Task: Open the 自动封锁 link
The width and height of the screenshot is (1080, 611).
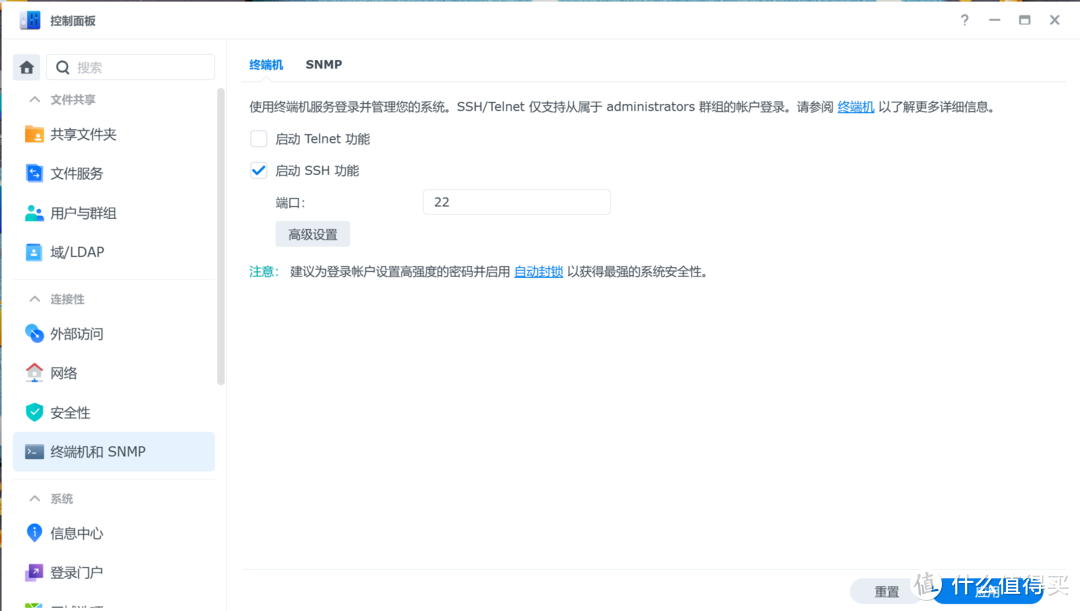Action: (x=538, y=270)
